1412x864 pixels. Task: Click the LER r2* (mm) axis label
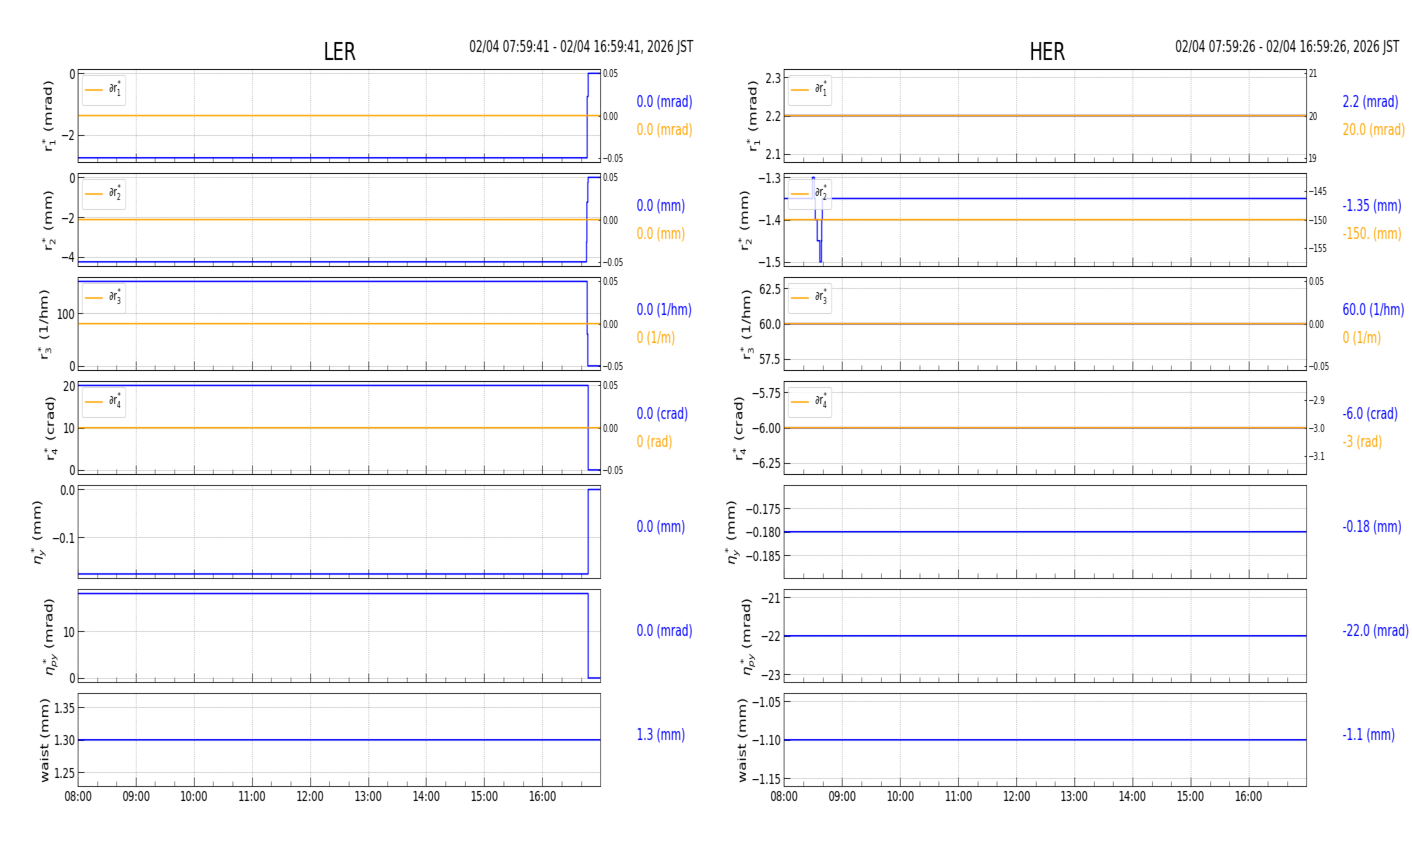point(46,220)
